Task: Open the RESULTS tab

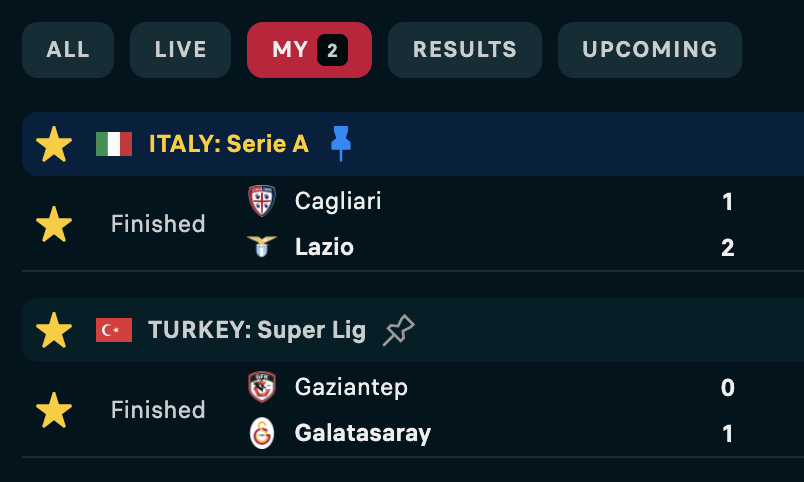Action: click(x=465, y=50)
